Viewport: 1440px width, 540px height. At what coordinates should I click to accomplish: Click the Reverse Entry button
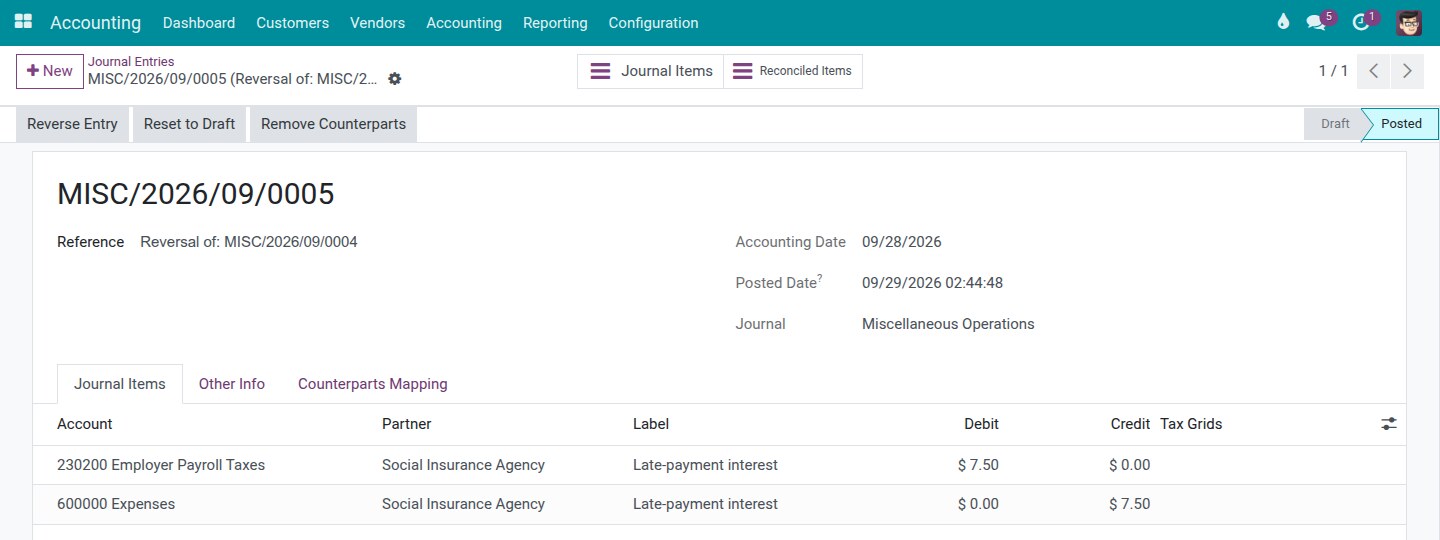click(x=72, y=124)
